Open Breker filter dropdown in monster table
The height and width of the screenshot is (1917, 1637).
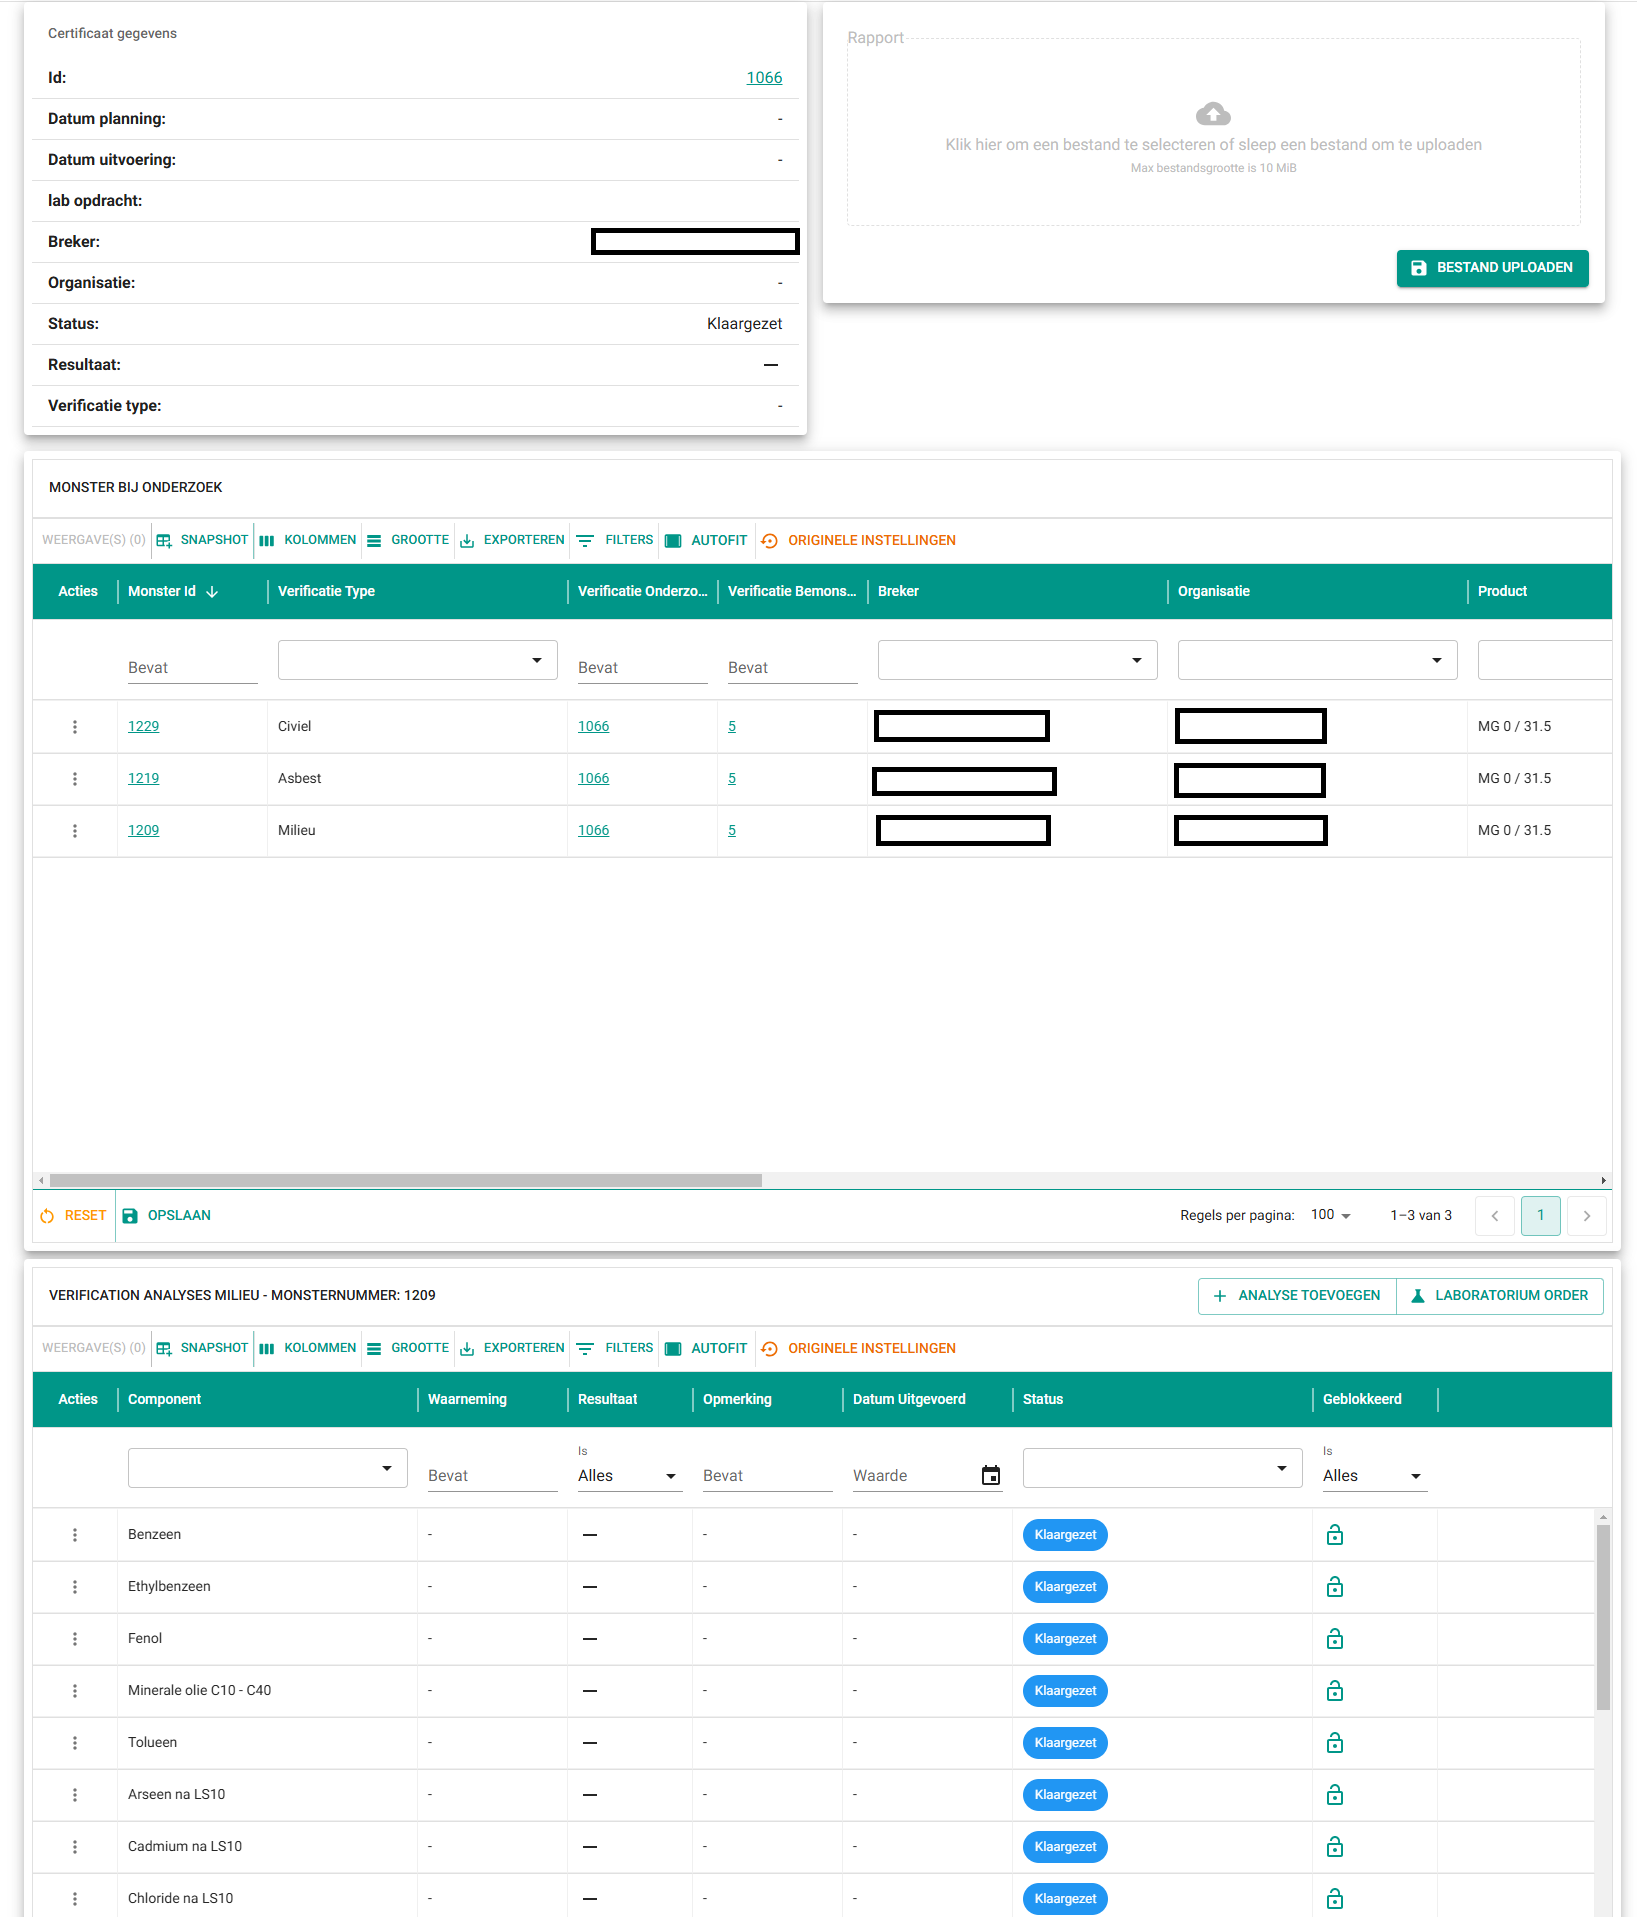point(1018,660)
